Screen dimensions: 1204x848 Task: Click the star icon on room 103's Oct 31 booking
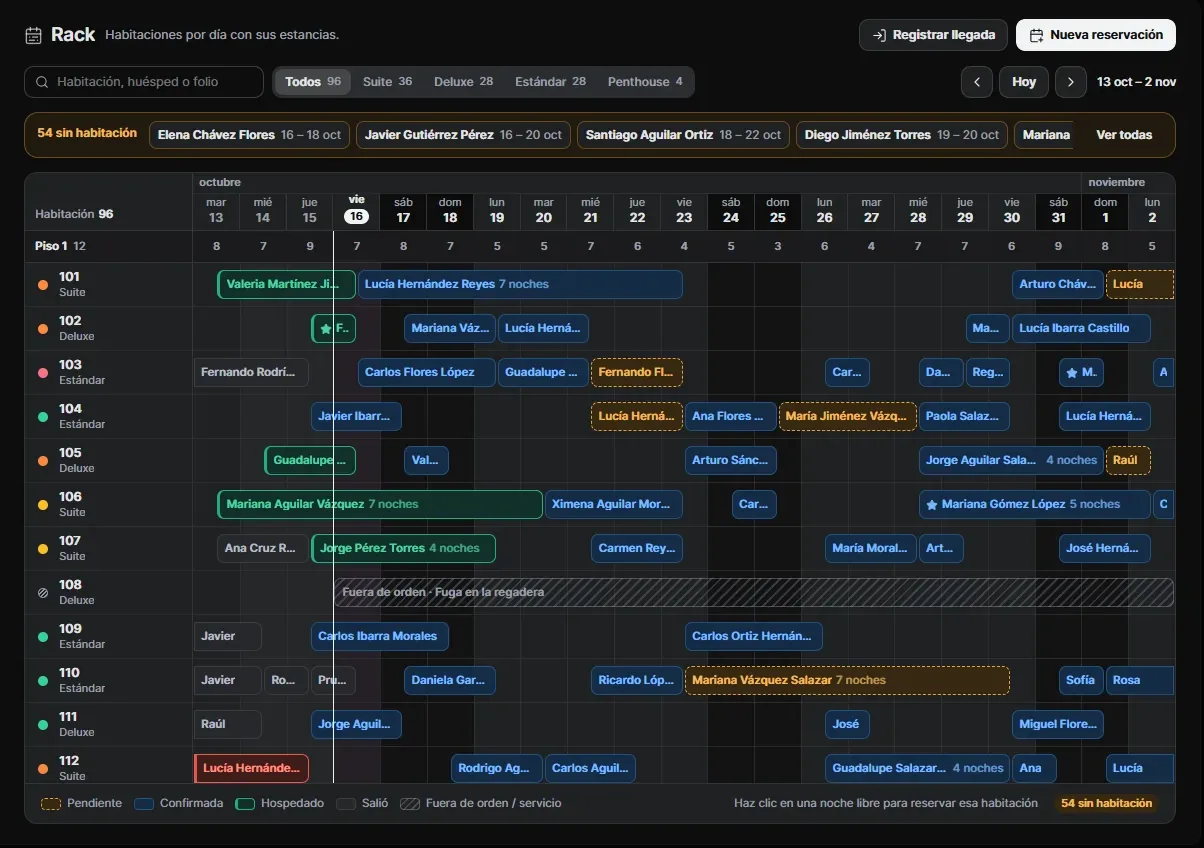pyautogui.click(x=1072, y=373)
